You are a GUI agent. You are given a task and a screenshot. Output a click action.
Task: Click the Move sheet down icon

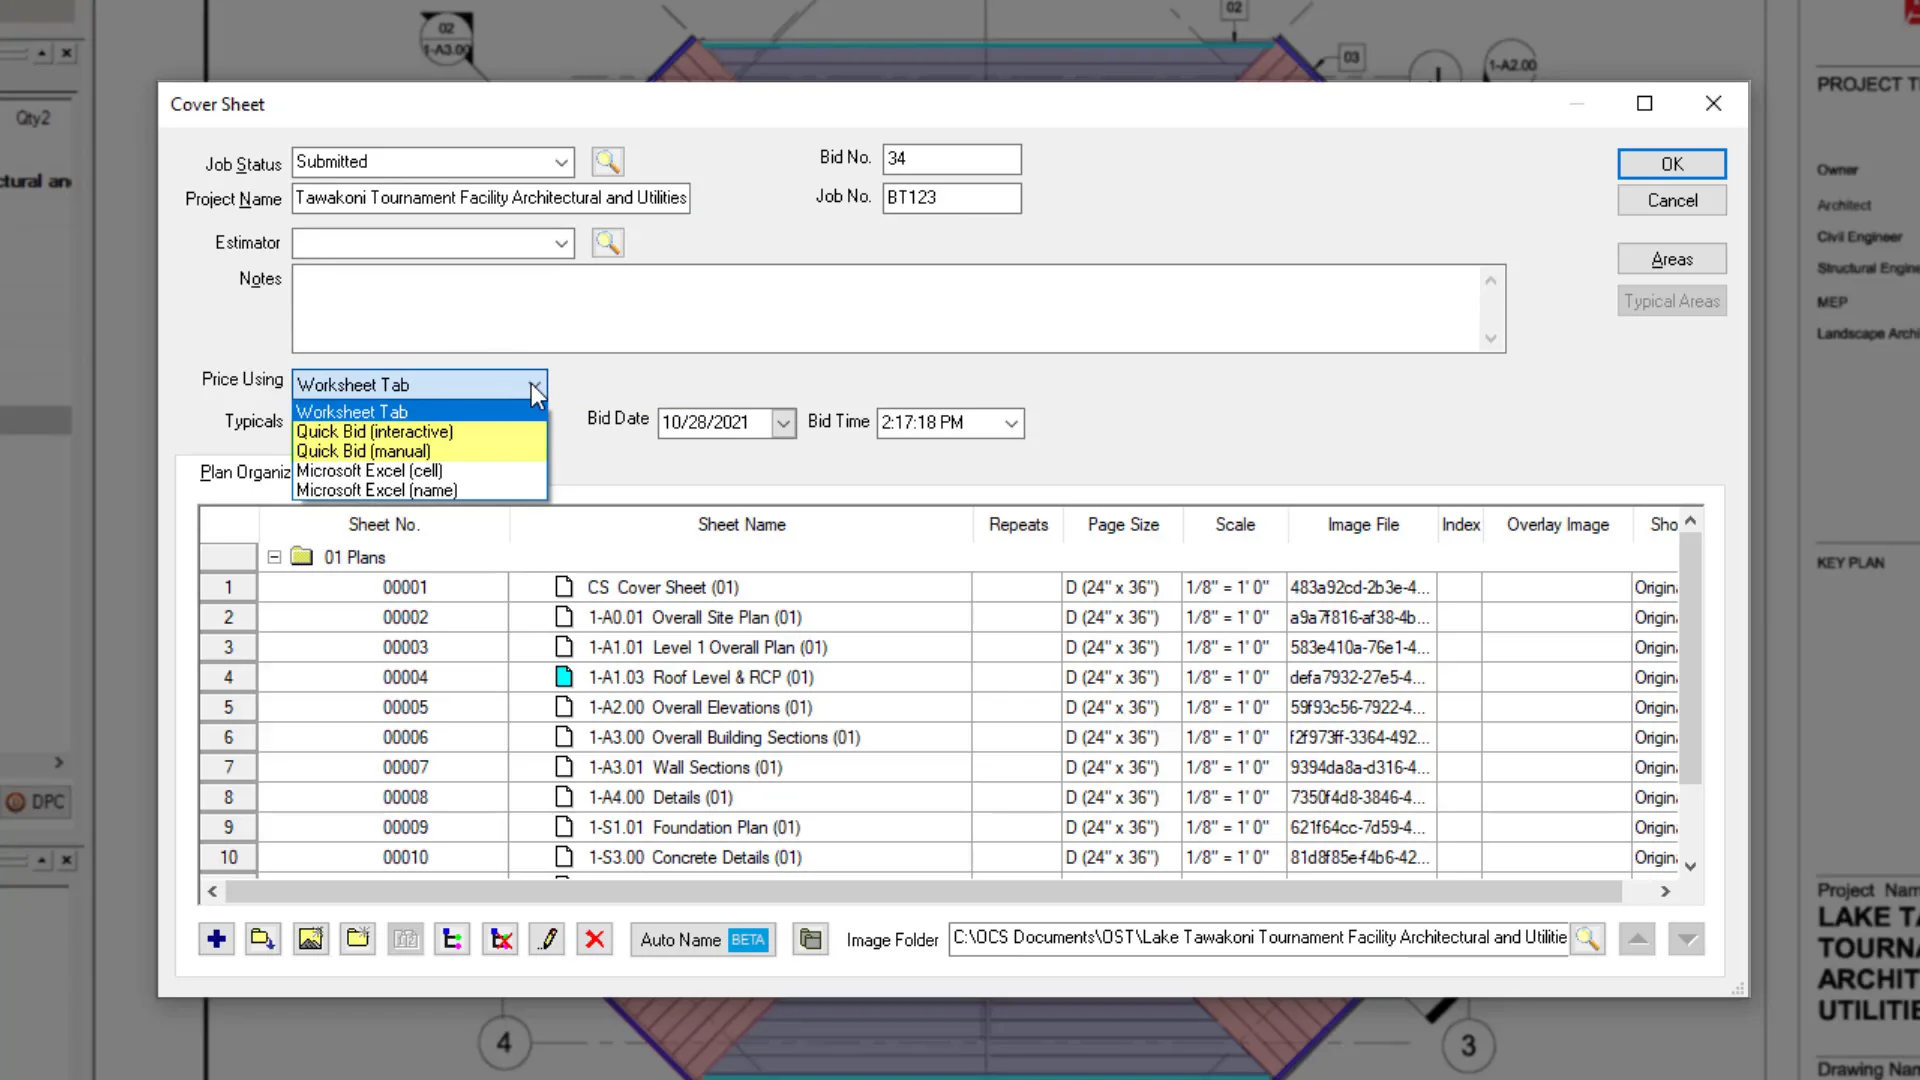tap(1689, 939)
